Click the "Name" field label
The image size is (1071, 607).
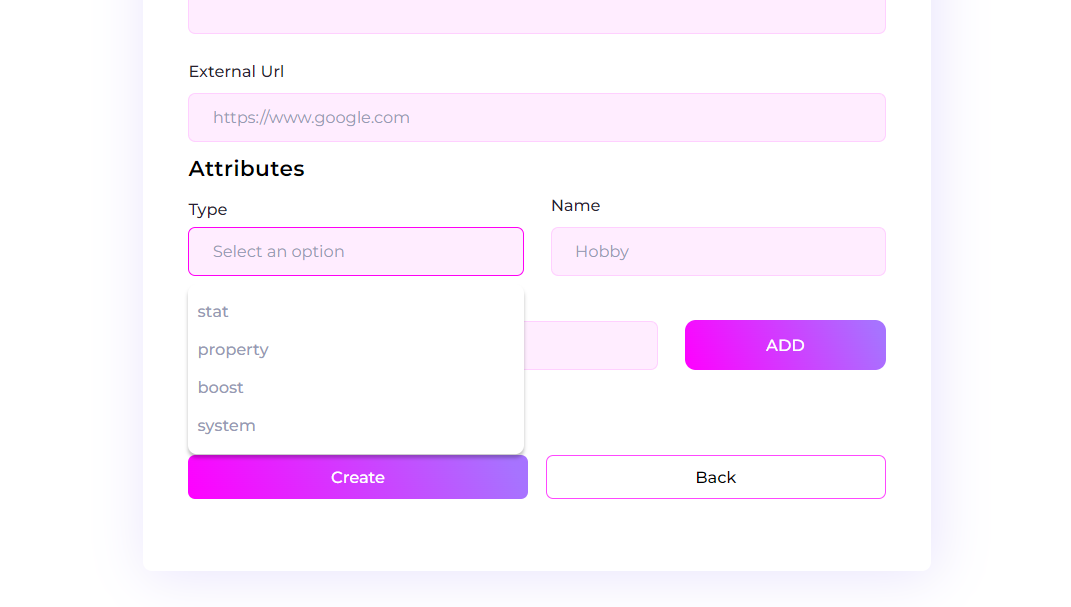tap(575, 206)
